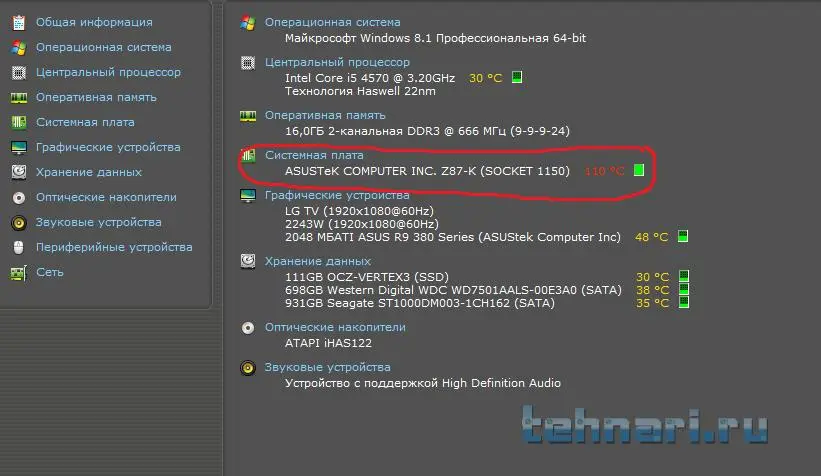Click the 931GB Seagate ST1000DM003 line
The image size is (821, 476).
coord(419,303)
